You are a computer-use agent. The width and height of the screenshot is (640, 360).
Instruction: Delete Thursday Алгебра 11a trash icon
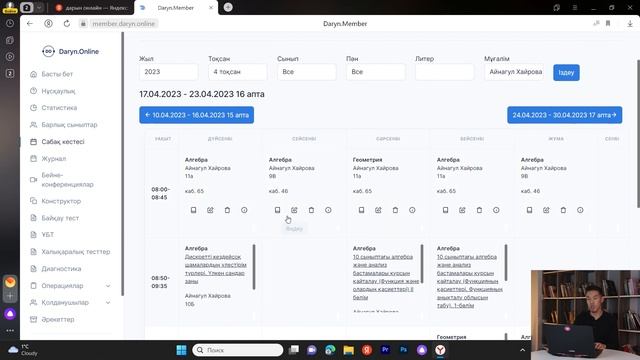(x=479, y=210)
